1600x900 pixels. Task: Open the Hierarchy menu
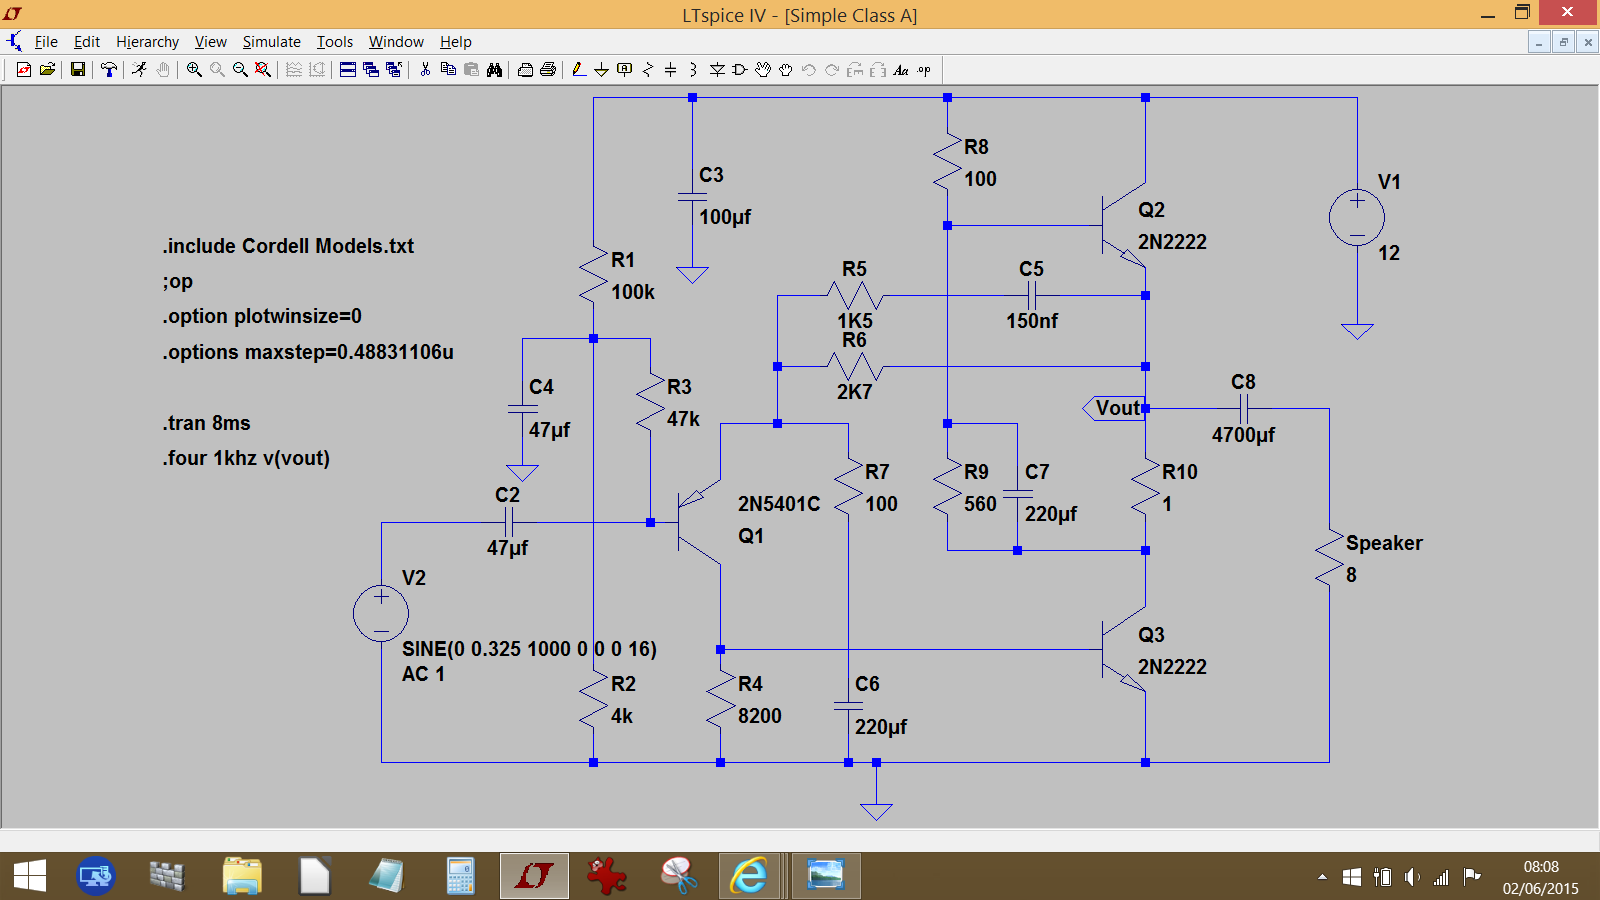147,41
